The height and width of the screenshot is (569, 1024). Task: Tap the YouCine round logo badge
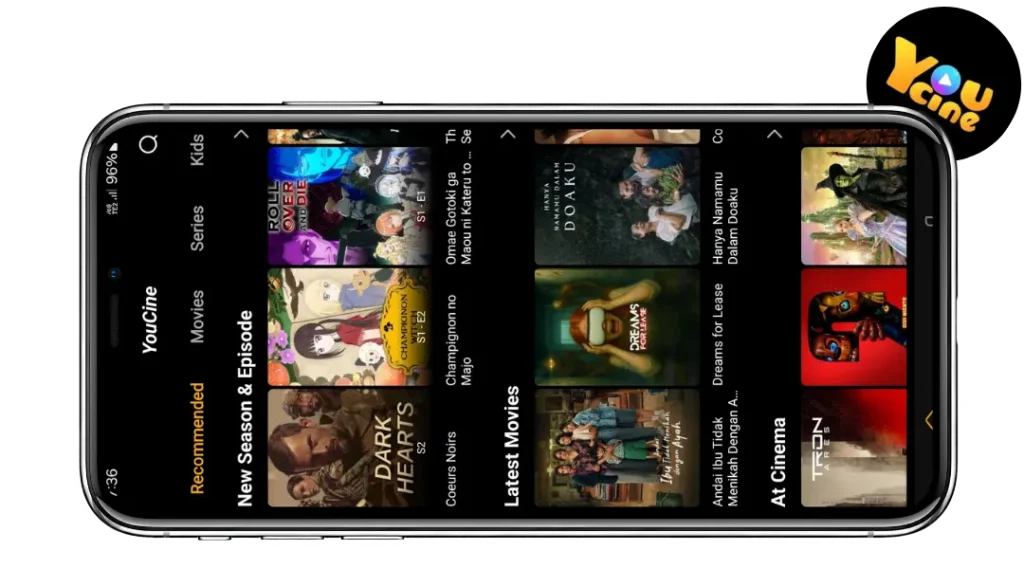coord(942,83)
